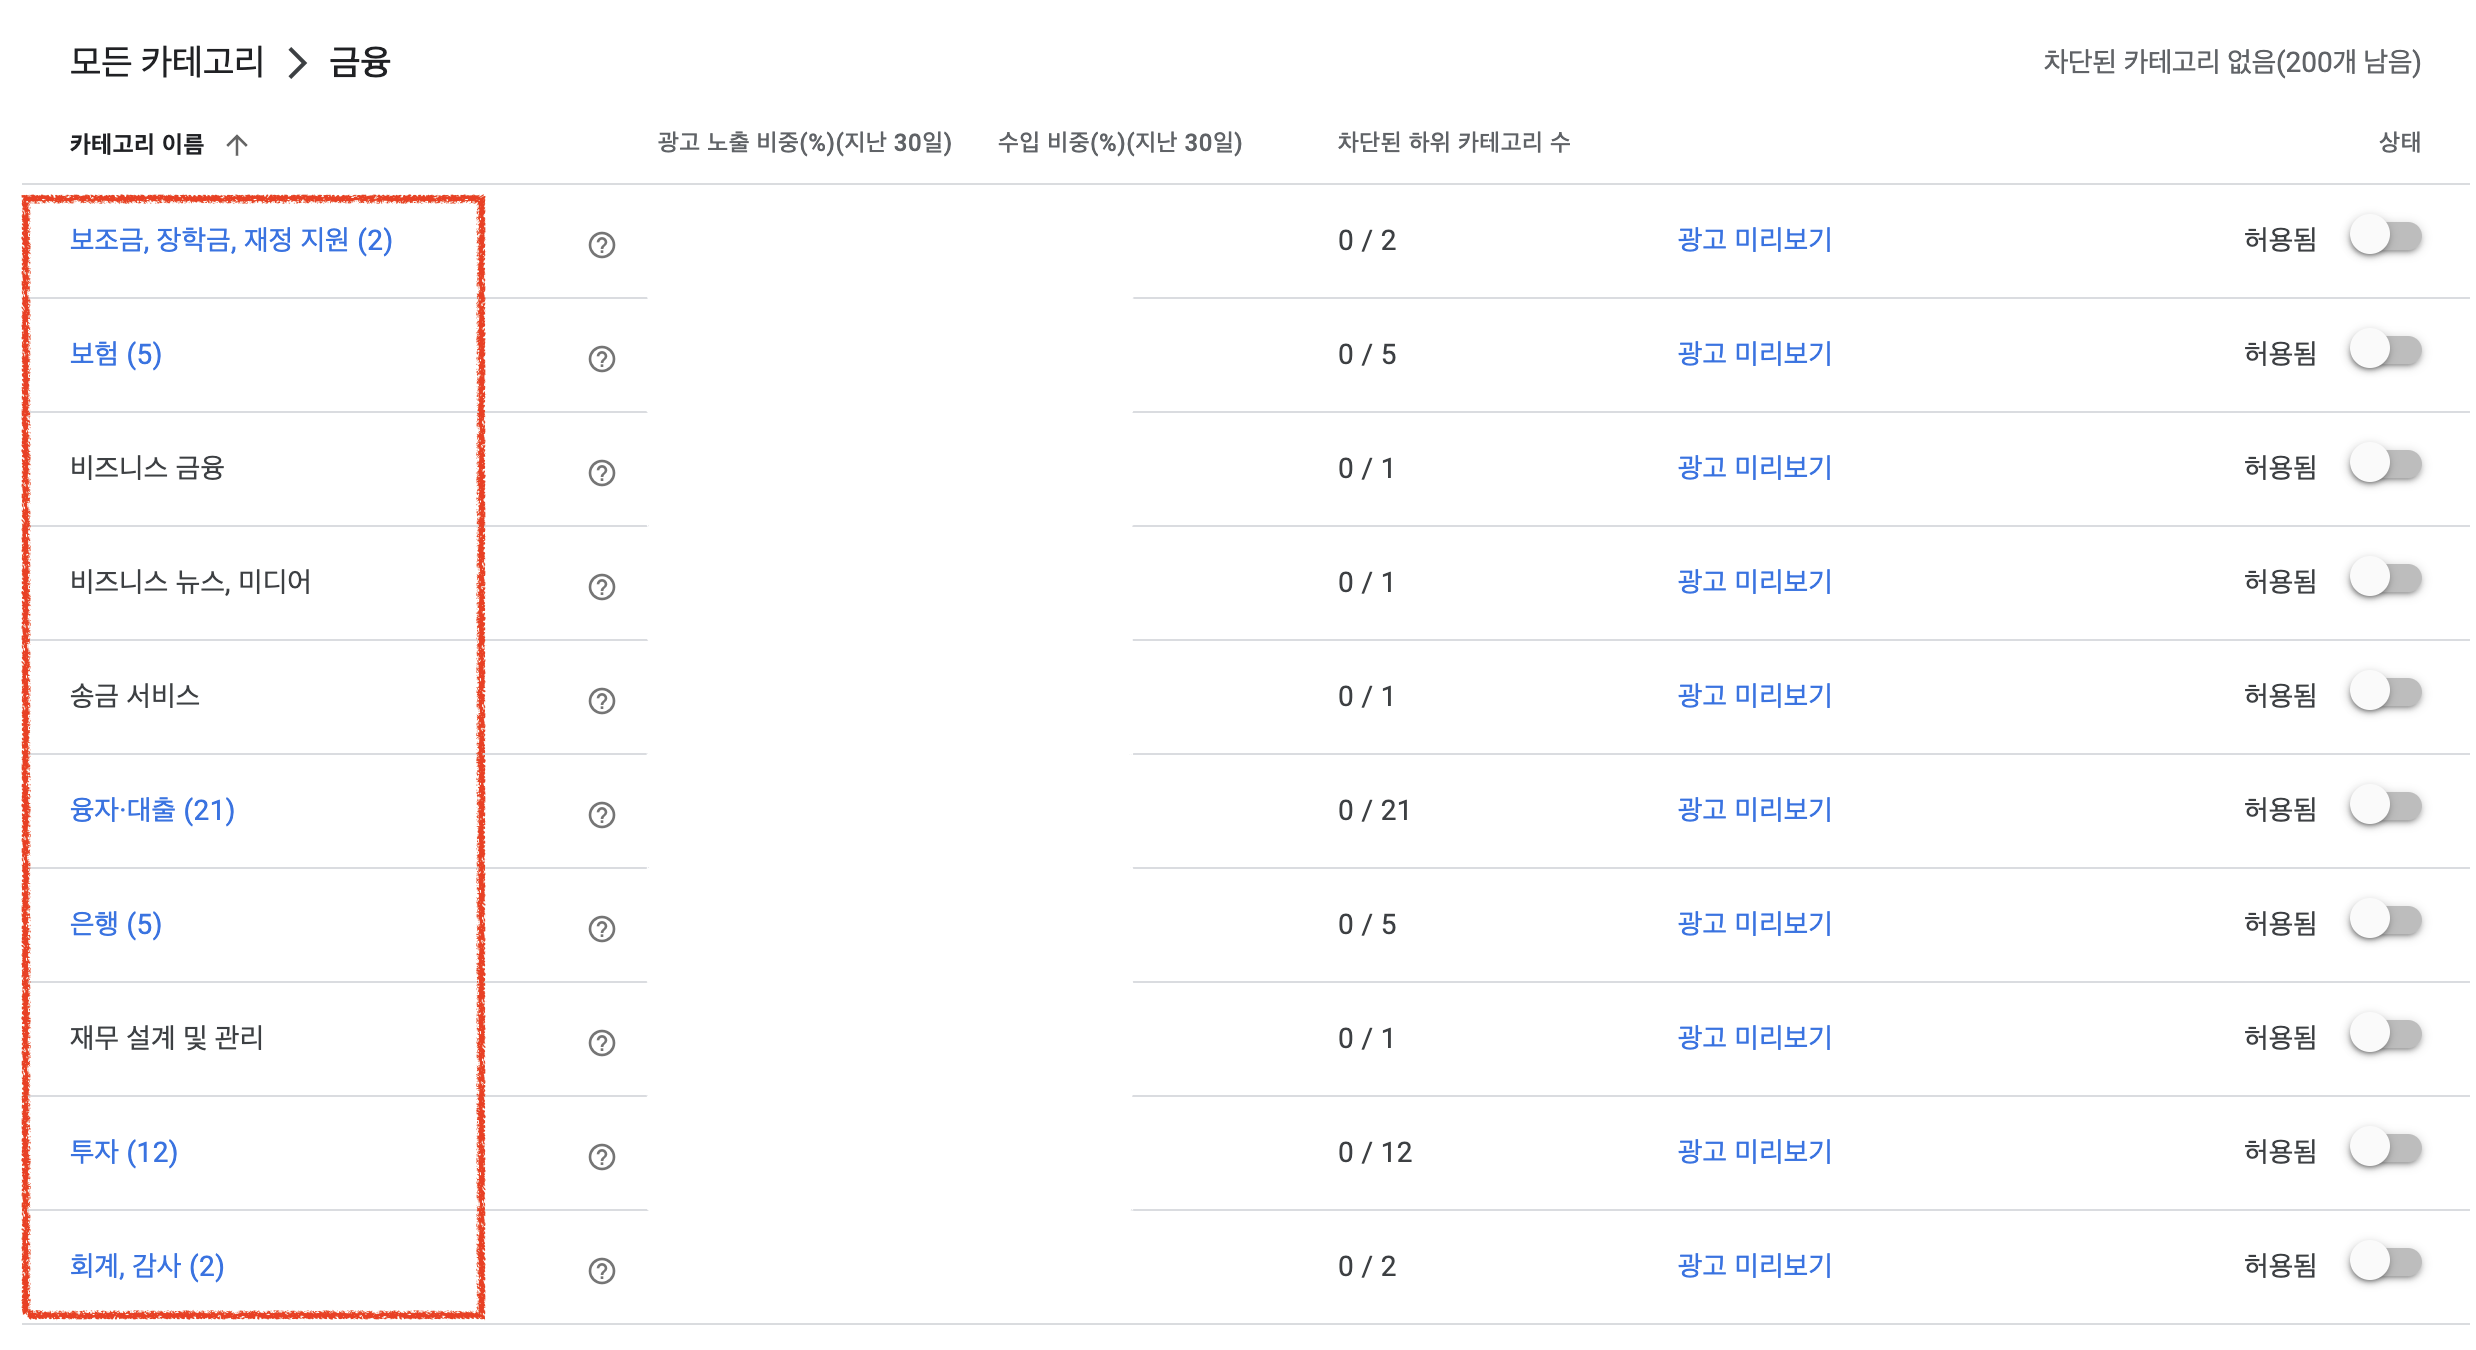Click help icon for 회계, 감사
The image size is (2476, 1350).
tap(601, 1271)
